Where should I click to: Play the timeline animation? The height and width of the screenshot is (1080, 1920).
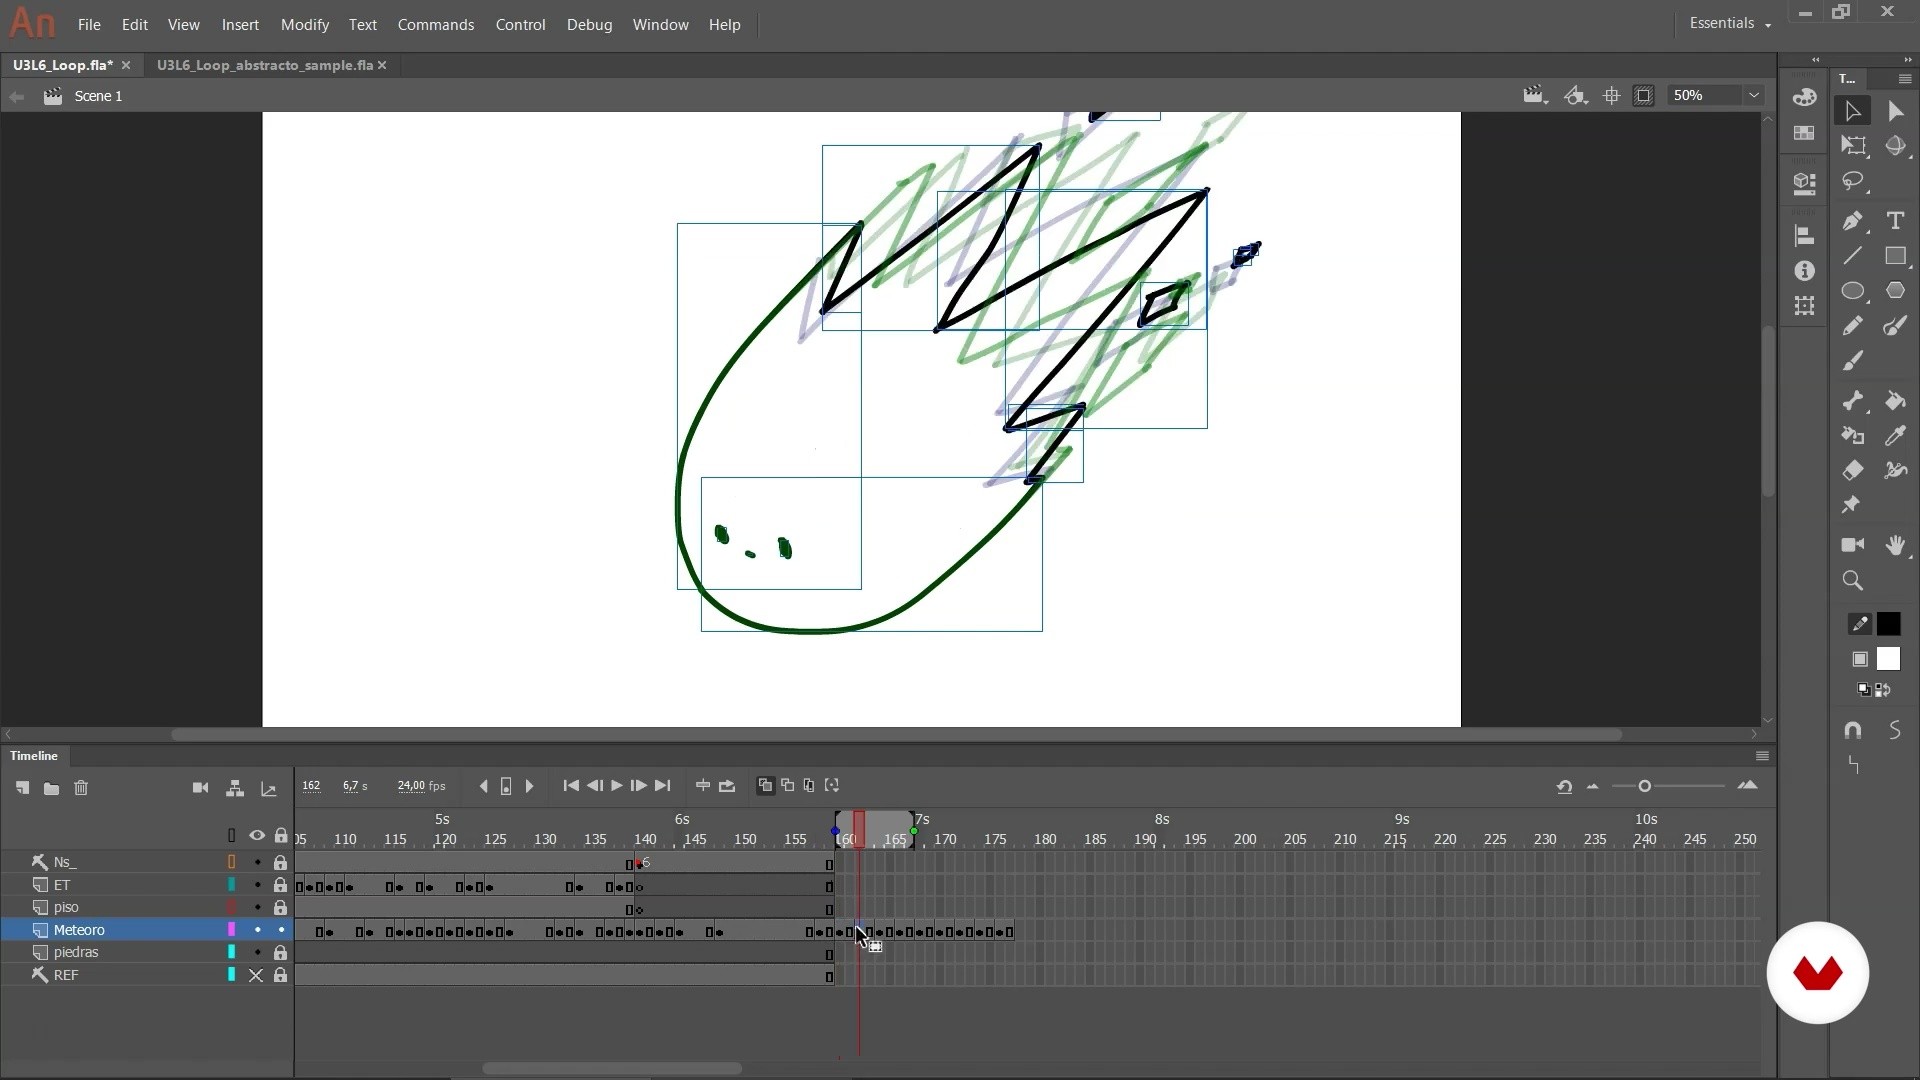pos(617,786)
